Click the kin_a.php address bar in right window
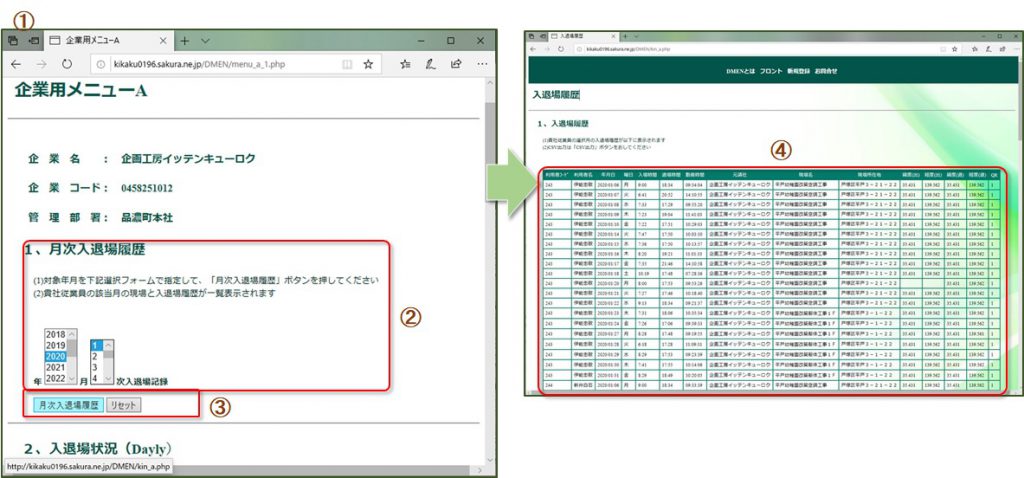This screenshot has height=478, width=1024. coord(768,49)
